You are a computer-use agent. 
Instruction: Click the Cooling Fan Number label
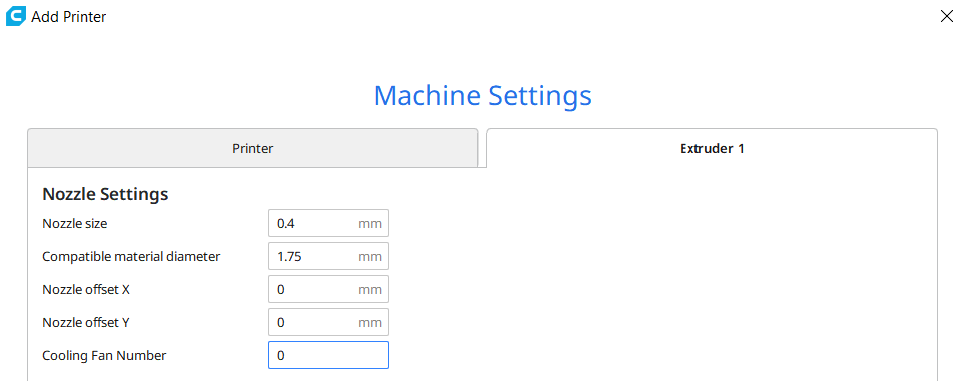(x=104, y=355)
